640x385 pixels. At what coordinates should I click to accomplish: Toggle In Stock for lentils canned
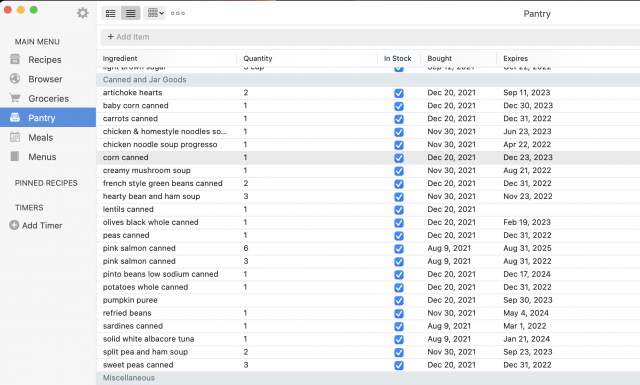(x=399, y=210)
